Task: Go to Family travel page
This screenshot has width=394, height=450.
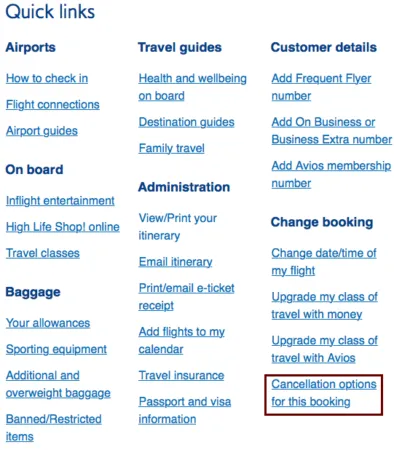Action: tap(172, 148)
